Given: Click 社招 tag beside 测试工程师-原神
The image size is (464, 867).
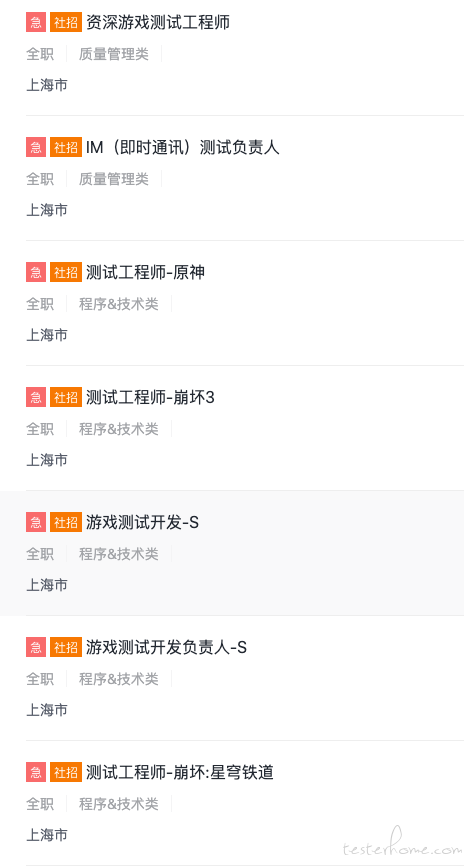Looking at the screenshot, I should point(66,273).
